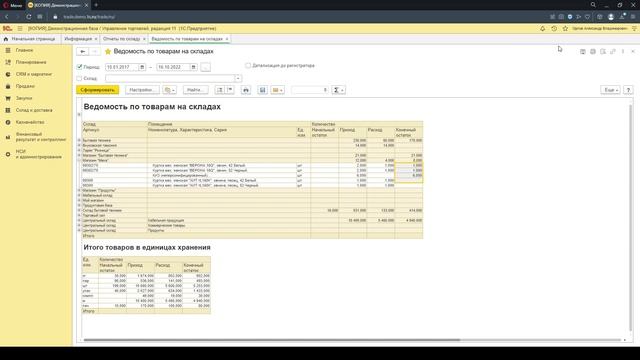
Task: Open the Еще dropdown menu
Action: (610, 90)
